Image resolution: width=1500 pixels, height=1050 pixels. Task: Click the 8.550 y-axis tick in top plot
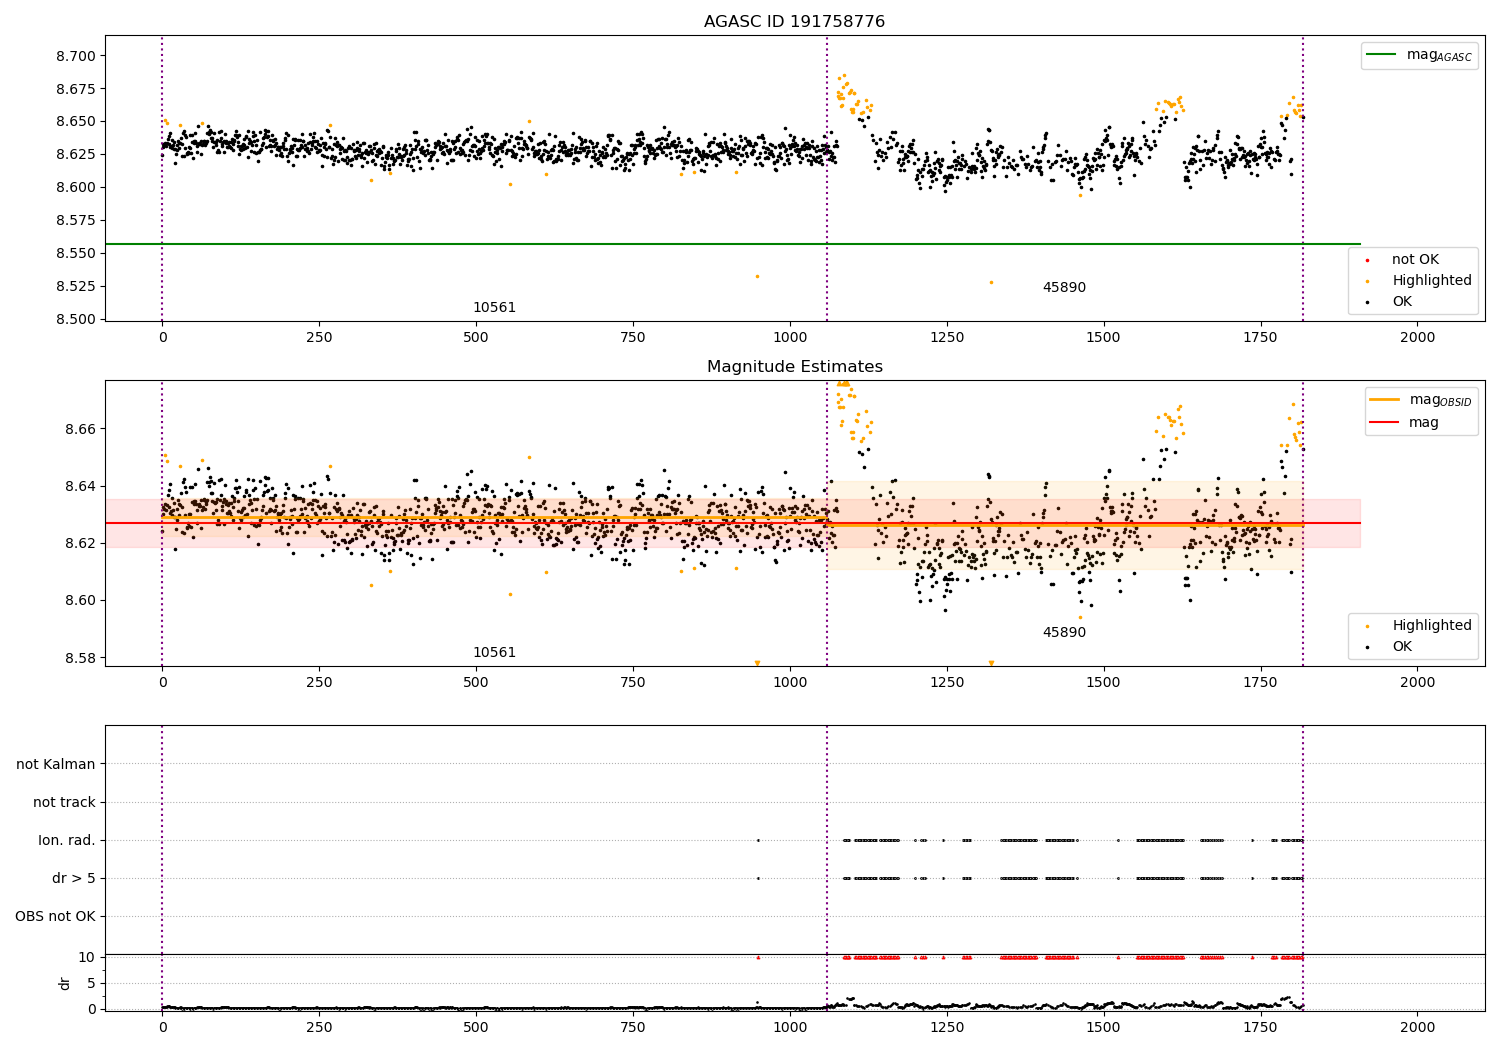tap(76, 253)
